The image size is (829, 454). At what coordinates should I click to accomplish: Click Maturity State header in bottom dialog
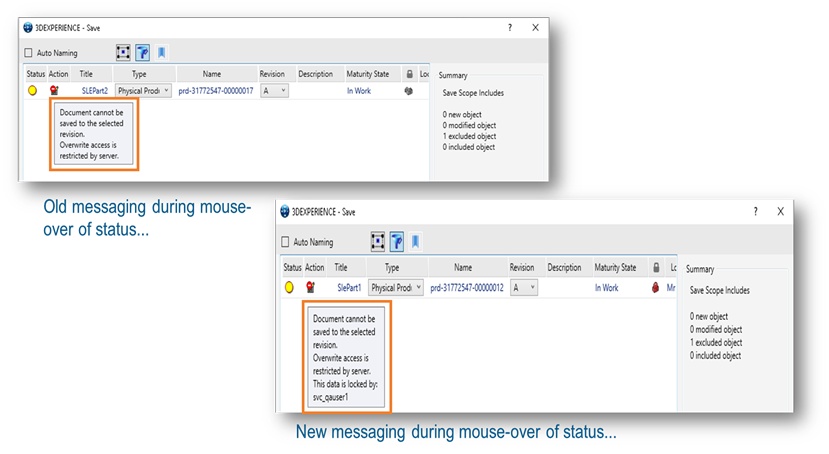(615, 267)
